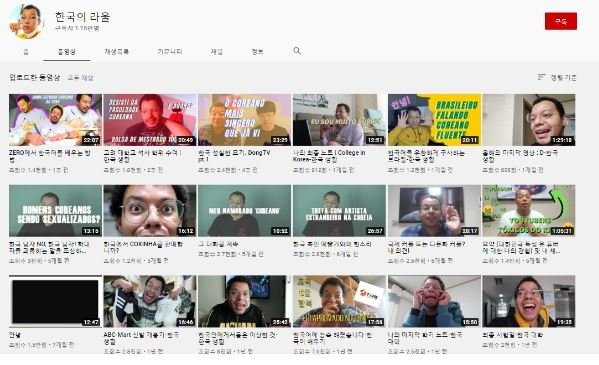Play the 1:25:18 long video thumbnail
The width and height of the screenshot is (599, 365).
pyautogui.click(x=529, y=120)
